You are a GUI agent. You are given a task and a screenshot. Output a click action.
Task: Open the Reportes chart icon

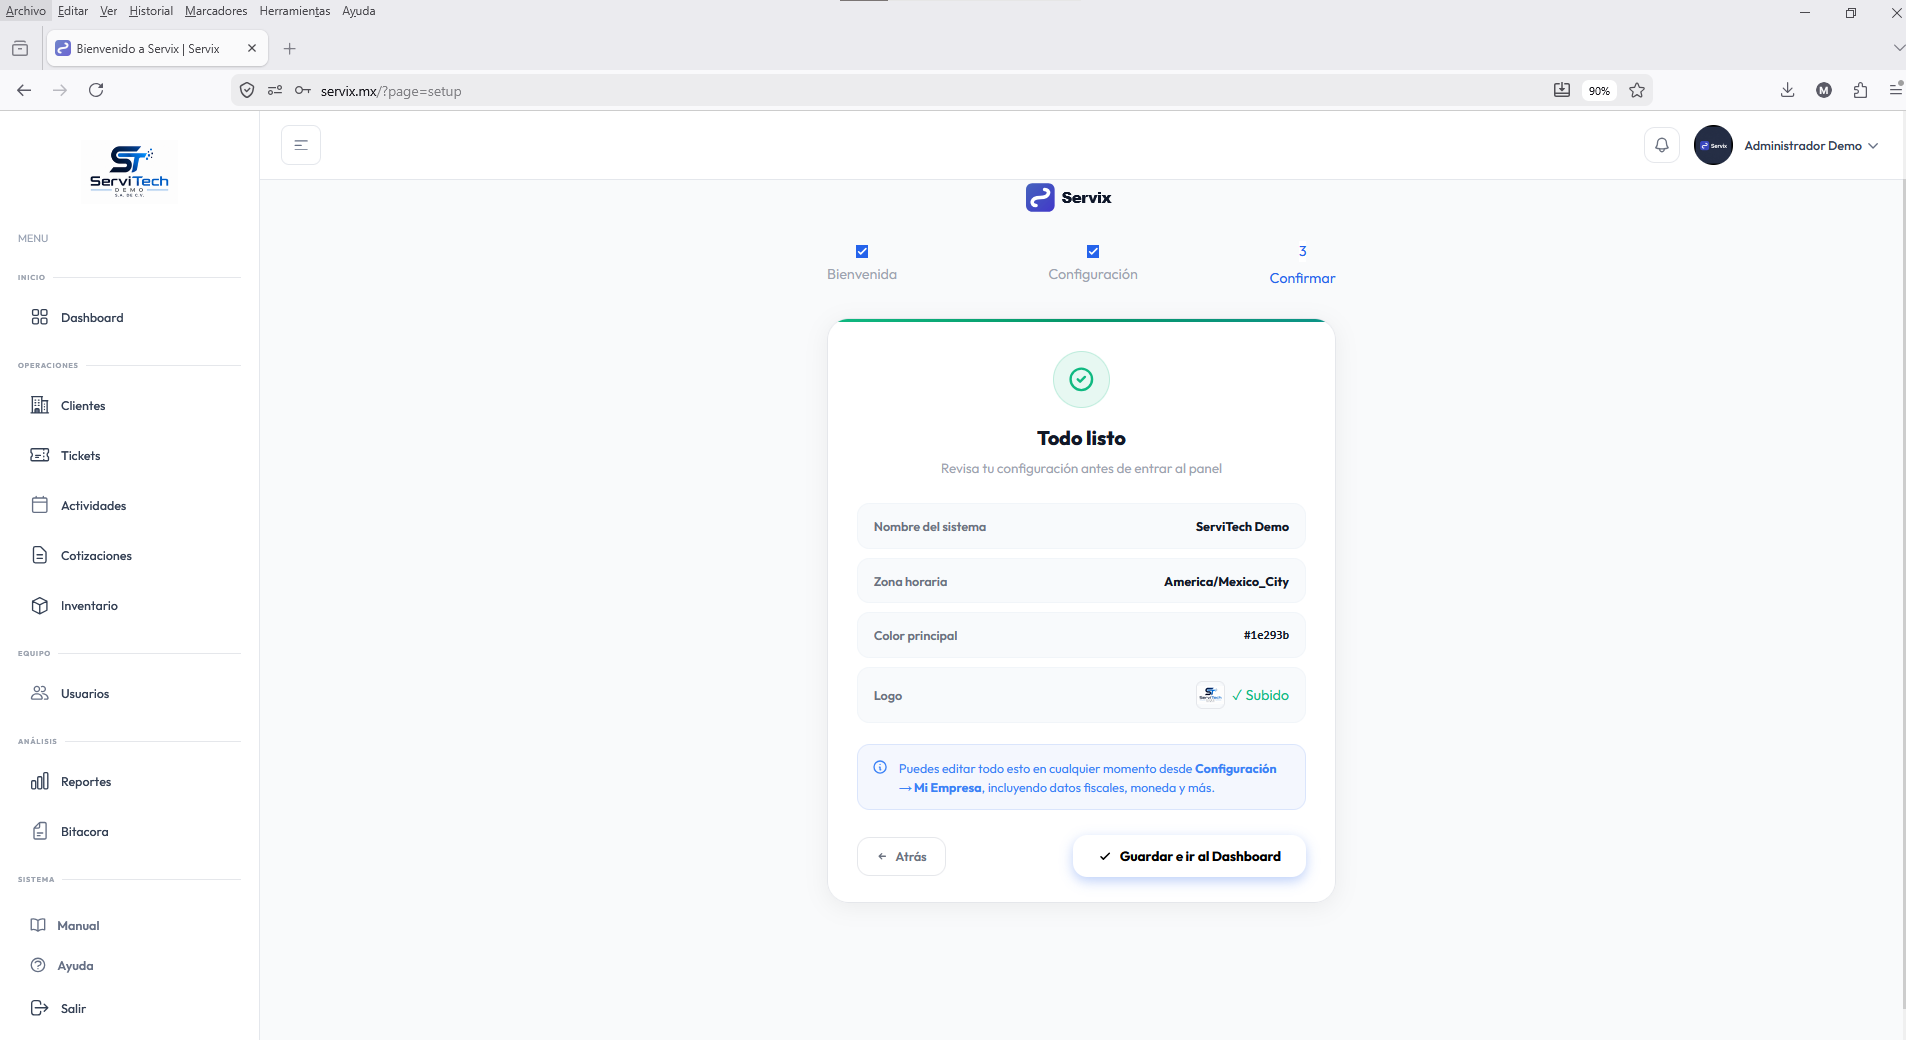click(x=40, y=781)
